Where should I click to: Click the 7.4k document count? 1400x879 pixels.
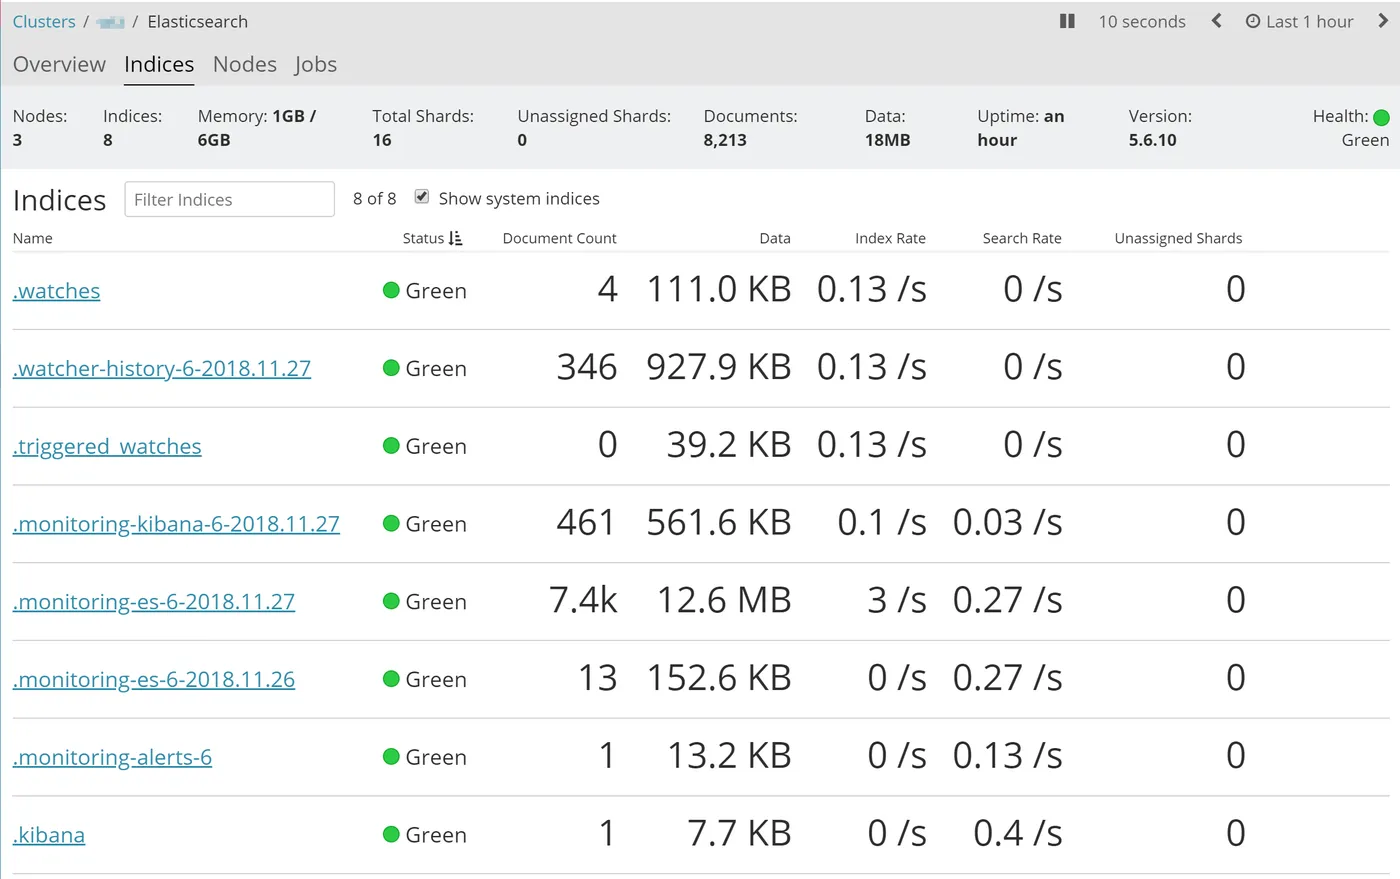click(583, 600)
